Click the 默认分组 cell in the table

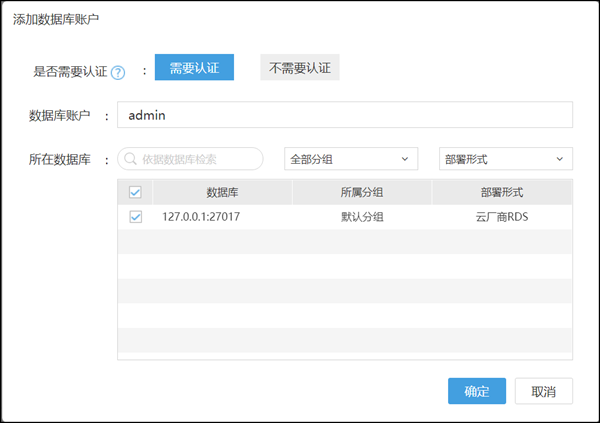(361, 216)
